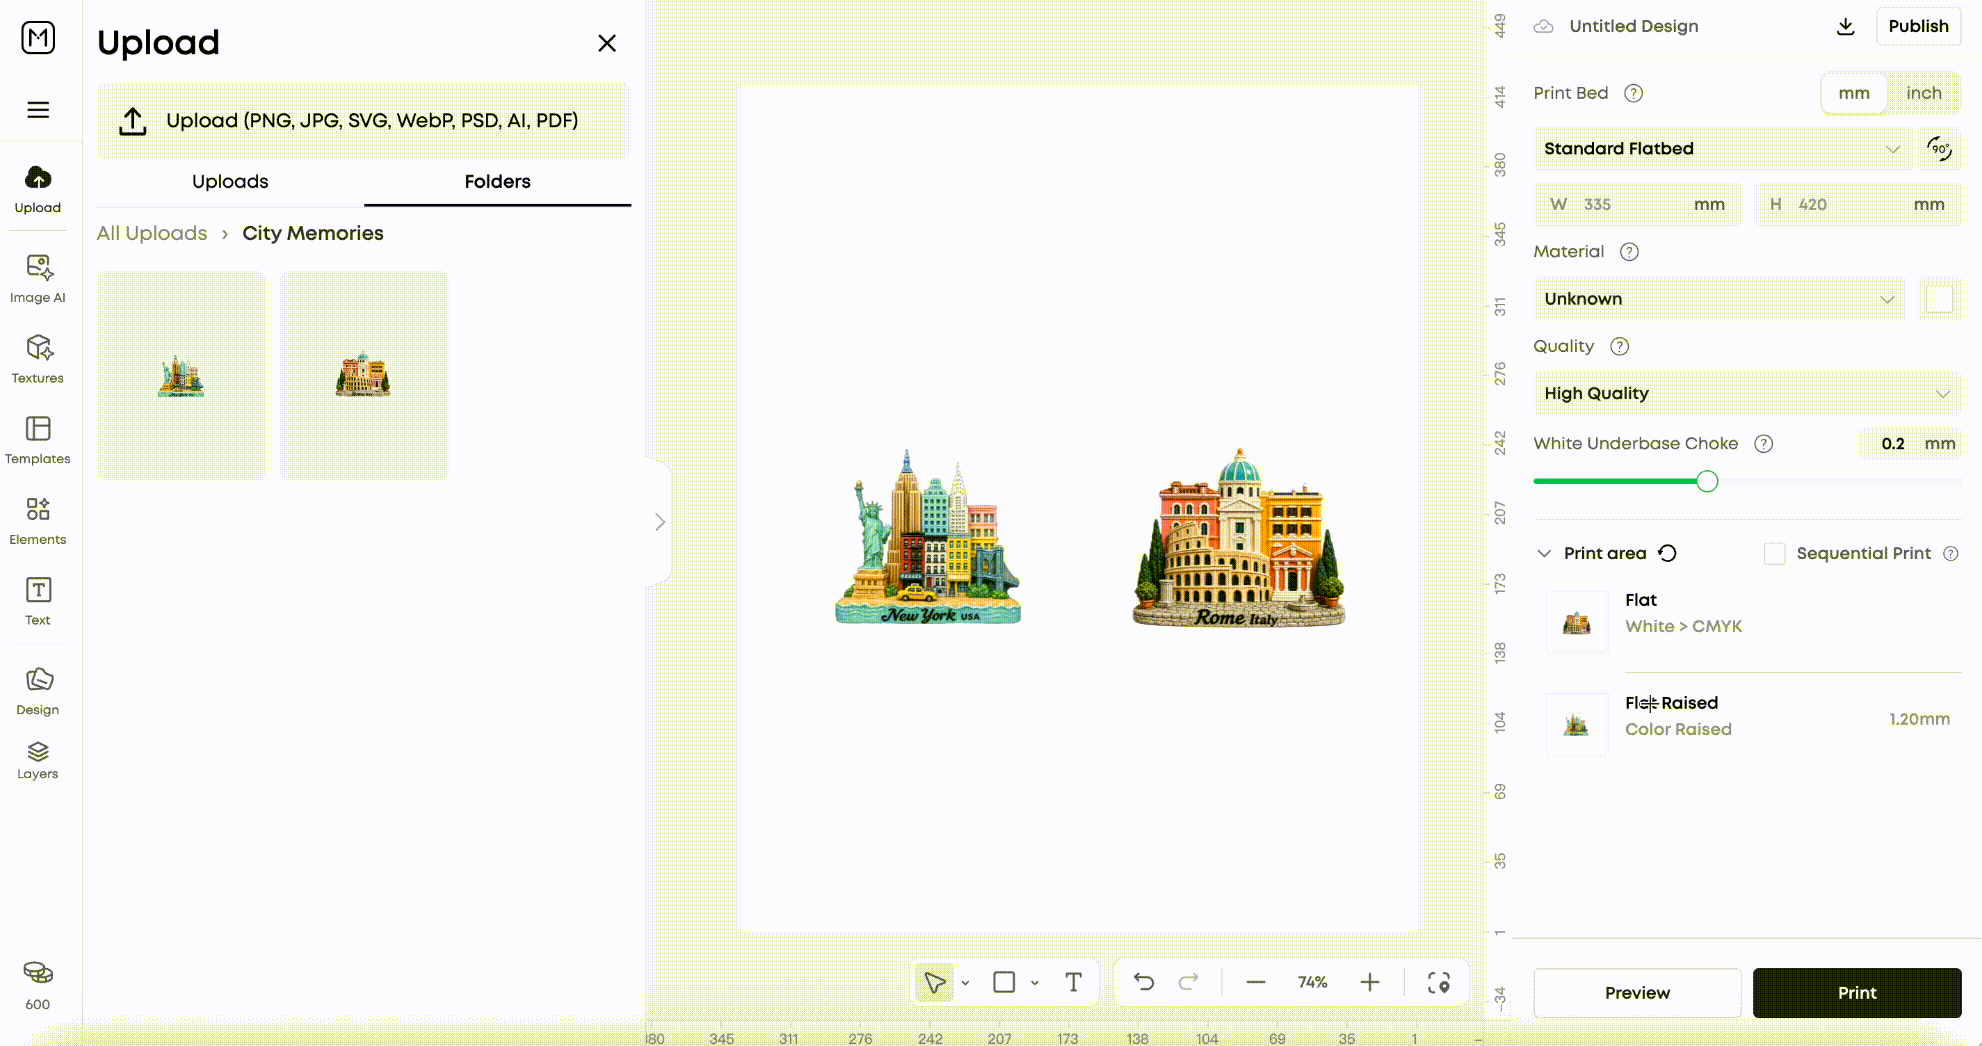Collapse the Print area section
1982x1046 pixels.
point(1544,554)
